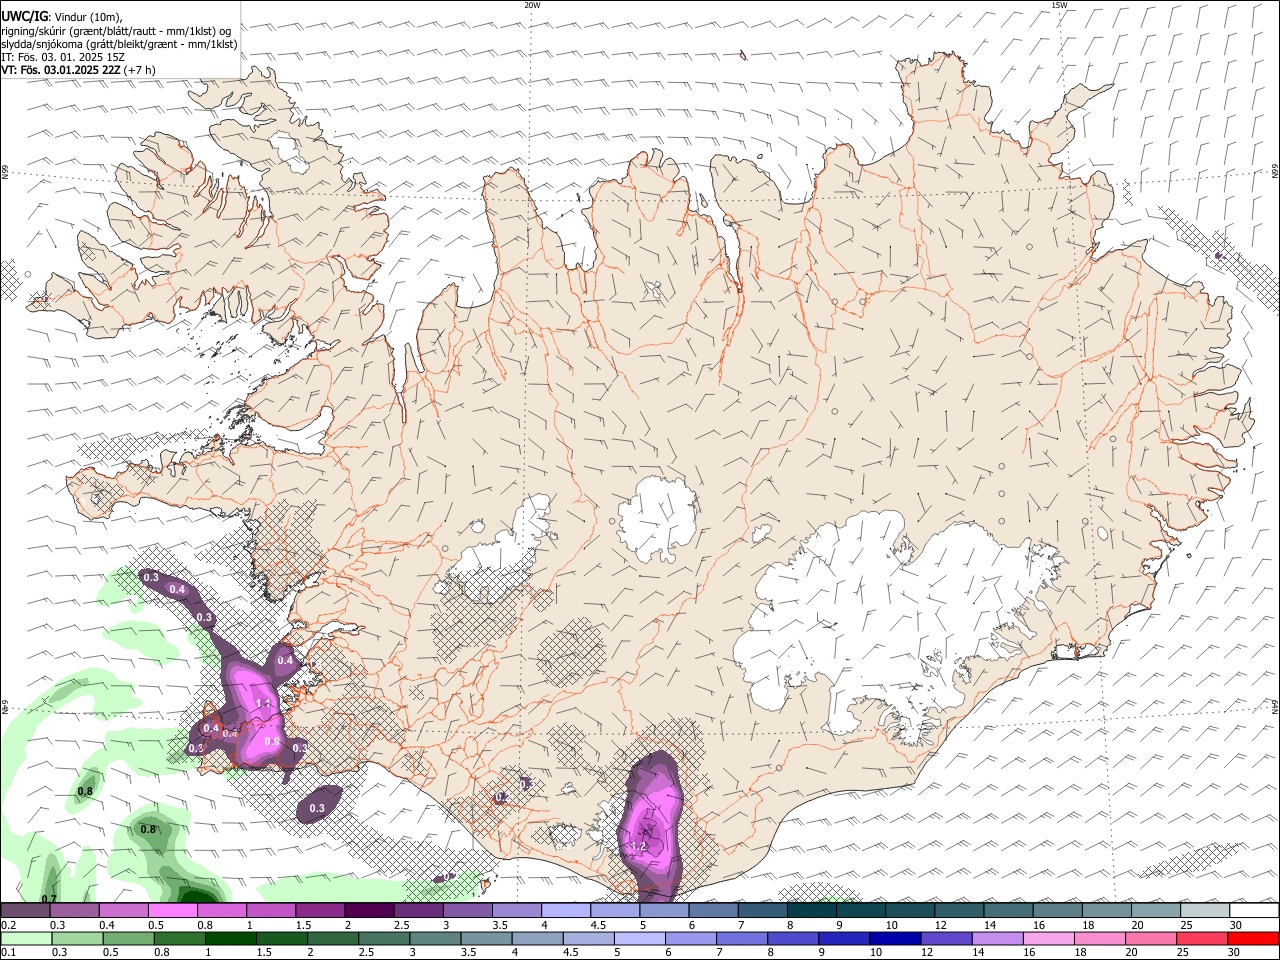Click the round white Hofsjökull glacier in central highlands
This screenshot has height=960, width=1280.
(657, 519)
